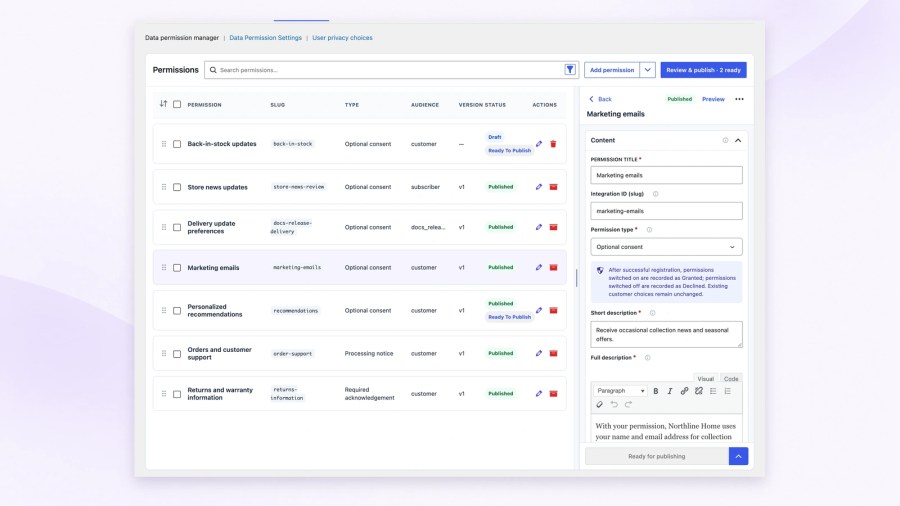Click the Ready for publishing button
The image size is (900, 506).
[x=657, y=457]
